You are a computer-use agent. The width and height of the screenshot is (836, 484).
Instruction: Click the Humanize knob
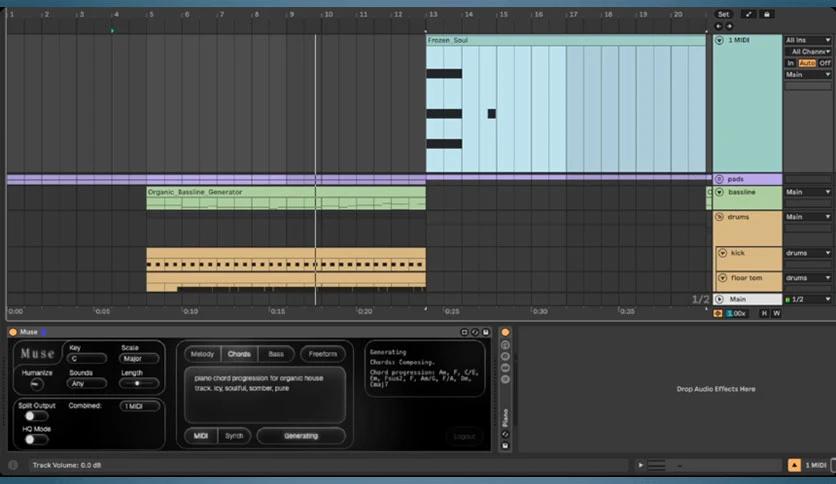click(x=36, y=384)
